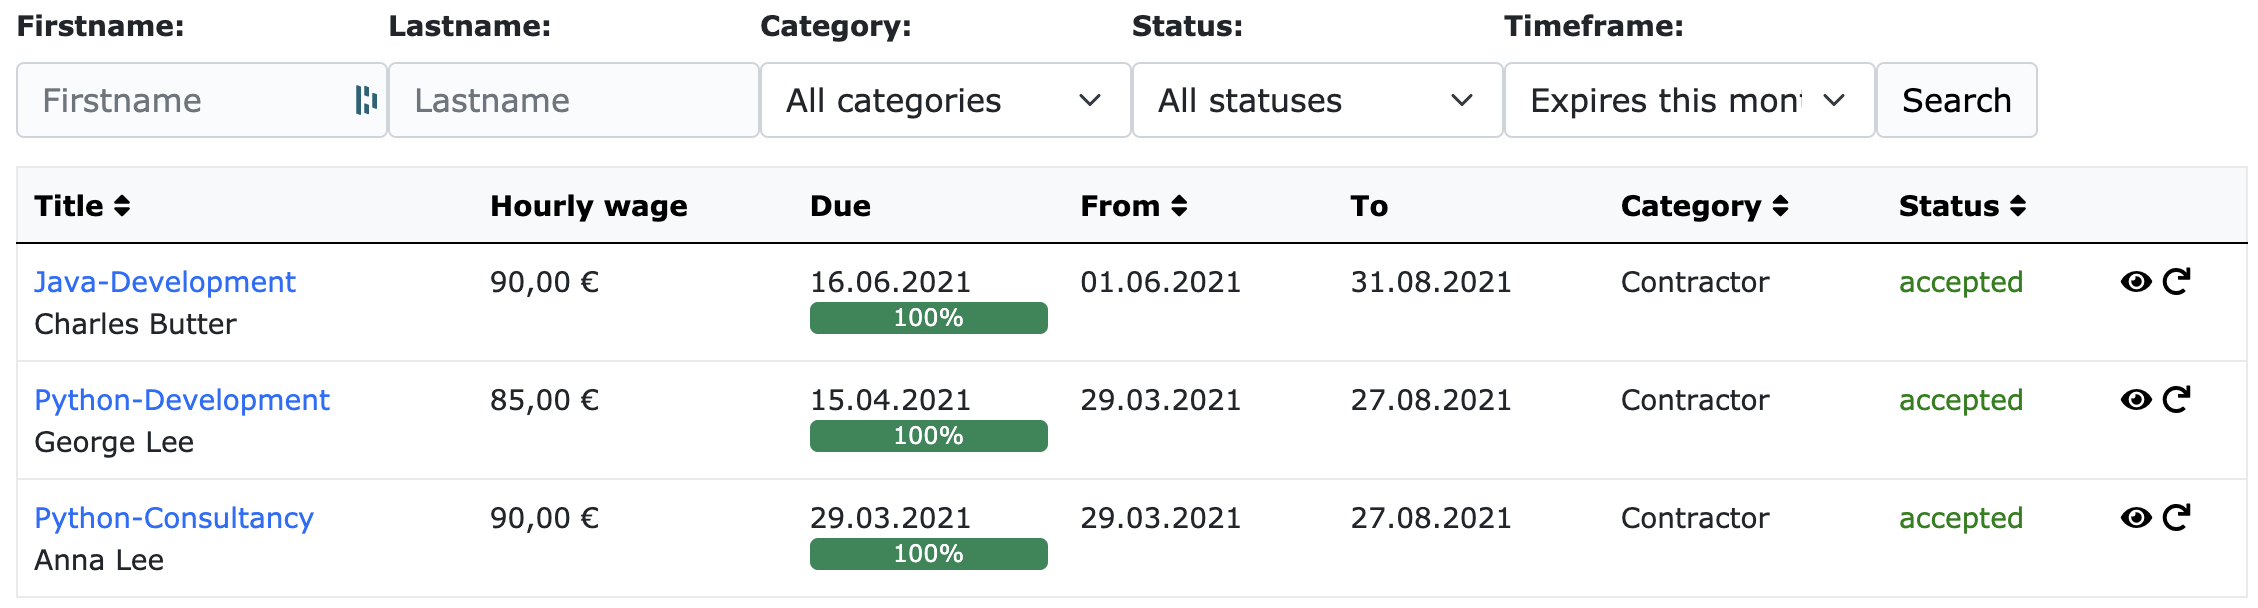Toggle sorting on the From column
The image size is (2258, 608).
[1134, 205]
